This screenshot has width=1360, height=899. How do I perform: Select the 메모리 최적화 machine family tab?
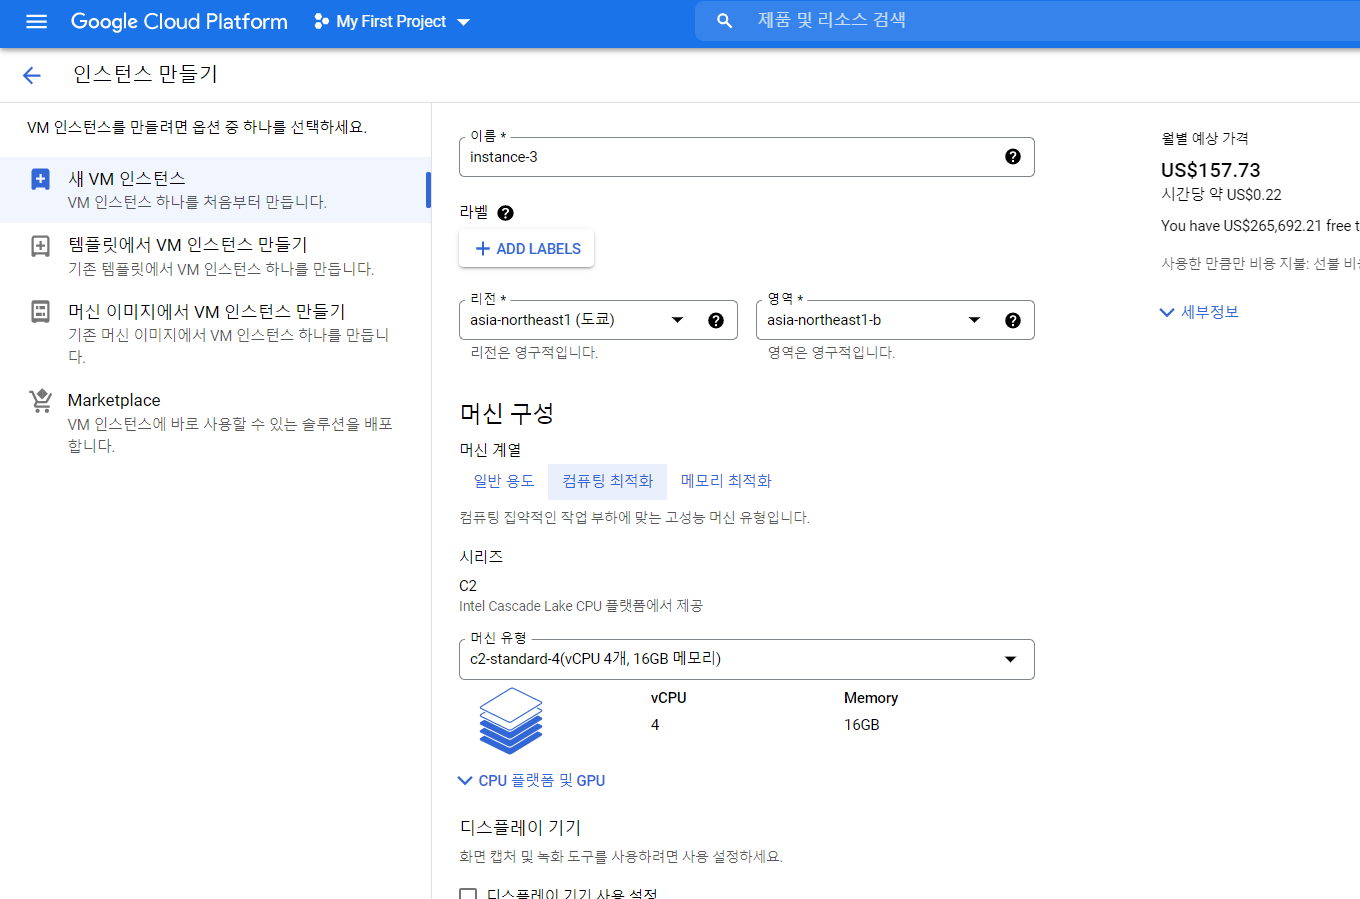coord(726,481)
